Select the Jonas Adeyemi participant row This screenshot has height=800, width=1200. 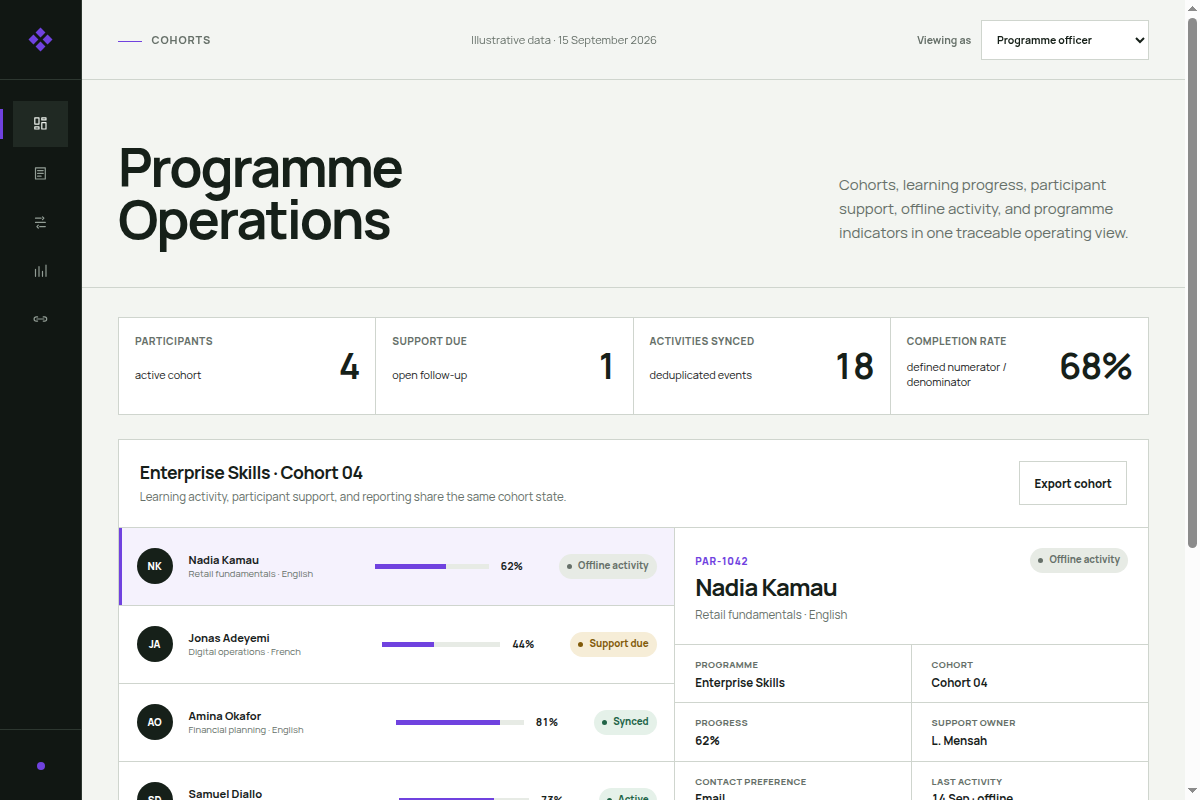[397, 644]
